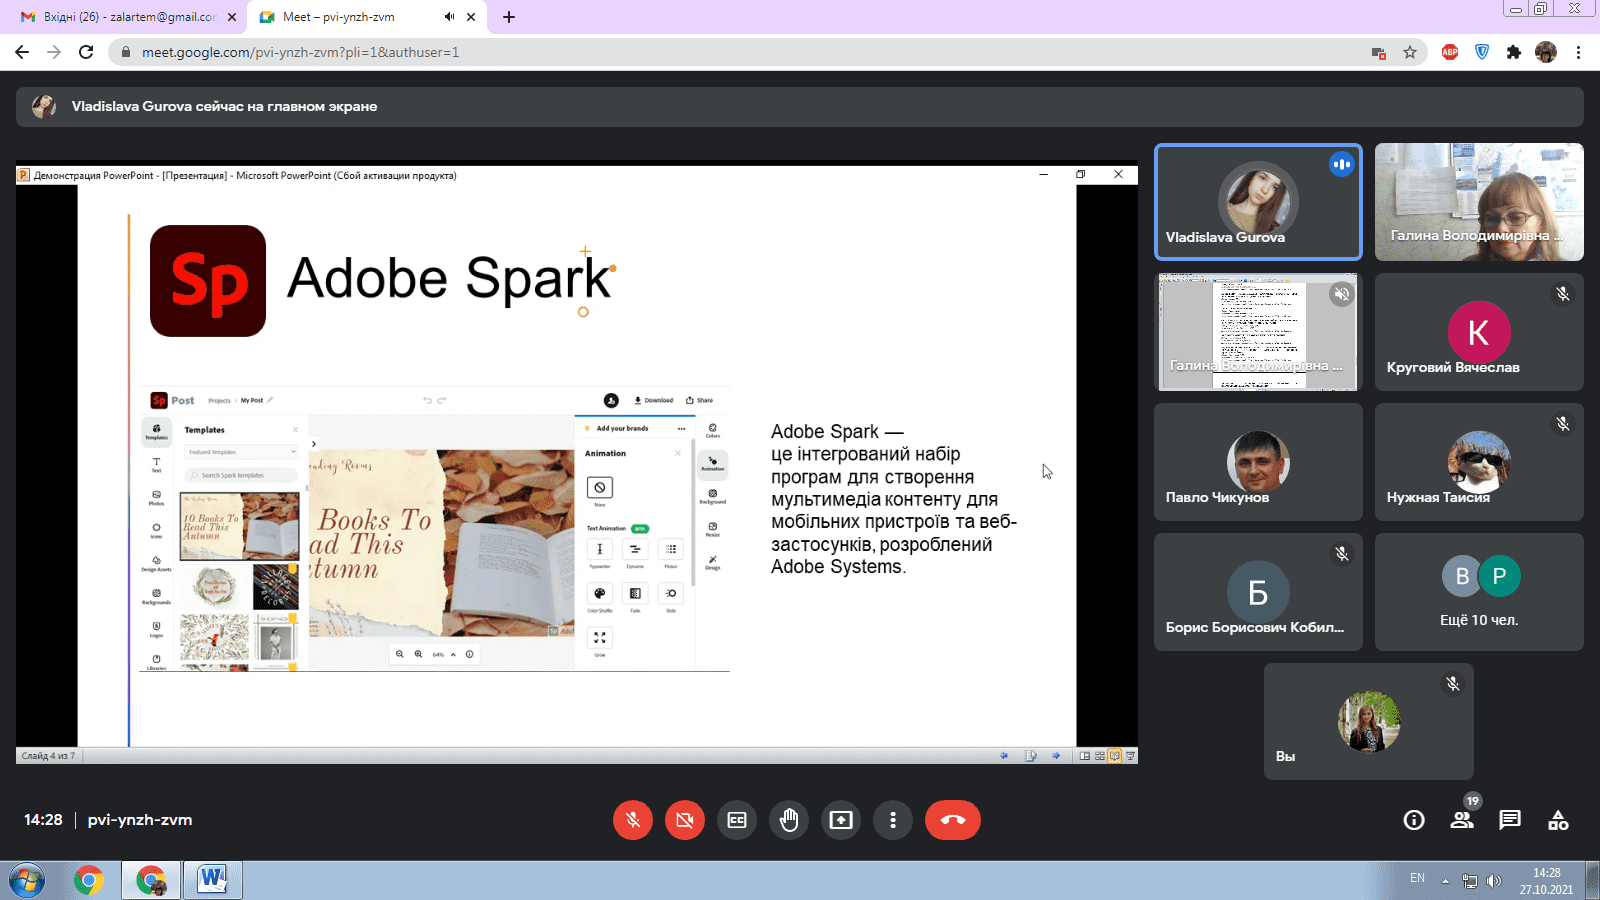Switch to the Gmail Вхідні tab
1600x900 pixels.
[x=130, y=17]
